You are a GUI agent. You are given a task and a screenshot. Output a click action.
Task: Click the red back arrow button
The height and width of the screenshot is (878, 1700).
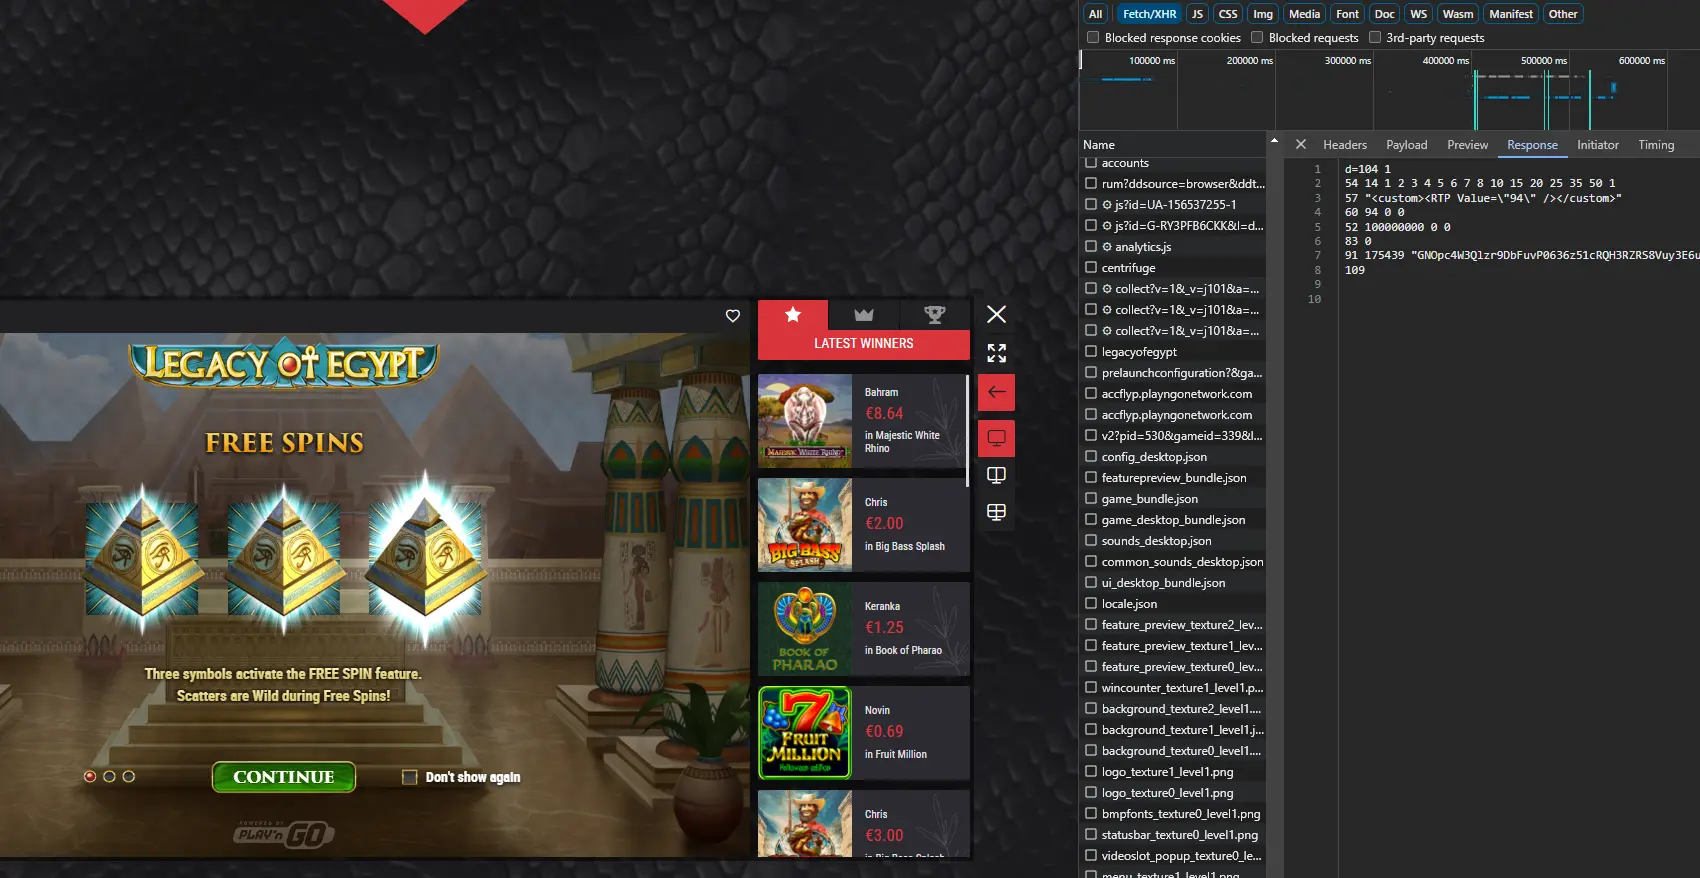[x=997, y=392]
